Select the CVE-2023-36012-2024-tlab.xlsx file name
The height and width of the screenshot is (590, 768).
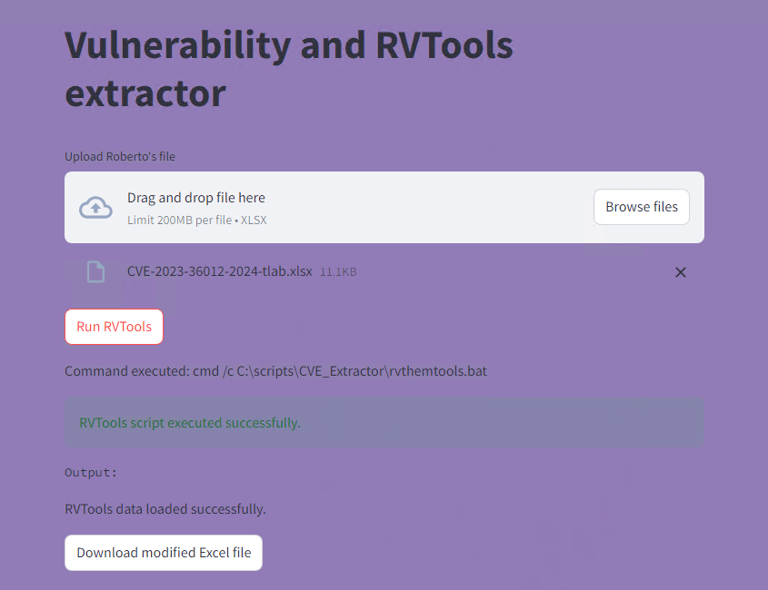(x=219, y=272)
